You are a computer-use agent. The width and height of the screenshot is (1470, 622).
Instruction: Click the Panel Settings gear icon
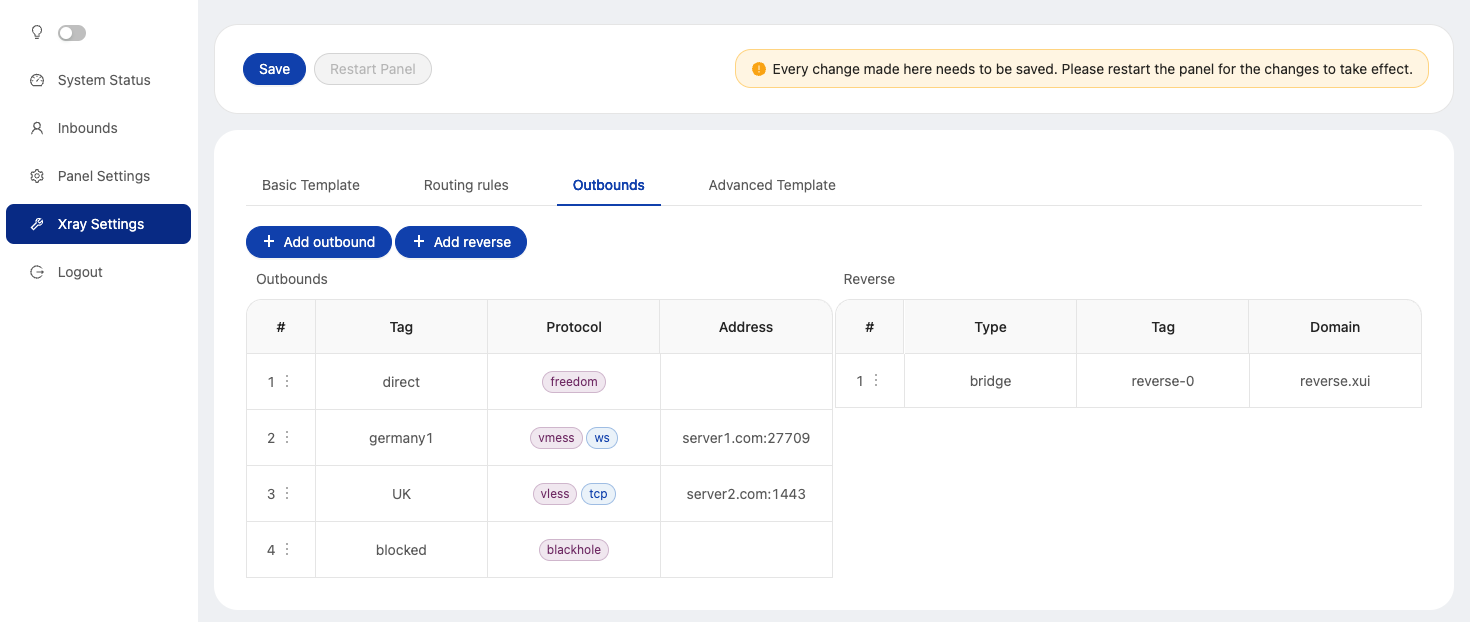[37, 176]
